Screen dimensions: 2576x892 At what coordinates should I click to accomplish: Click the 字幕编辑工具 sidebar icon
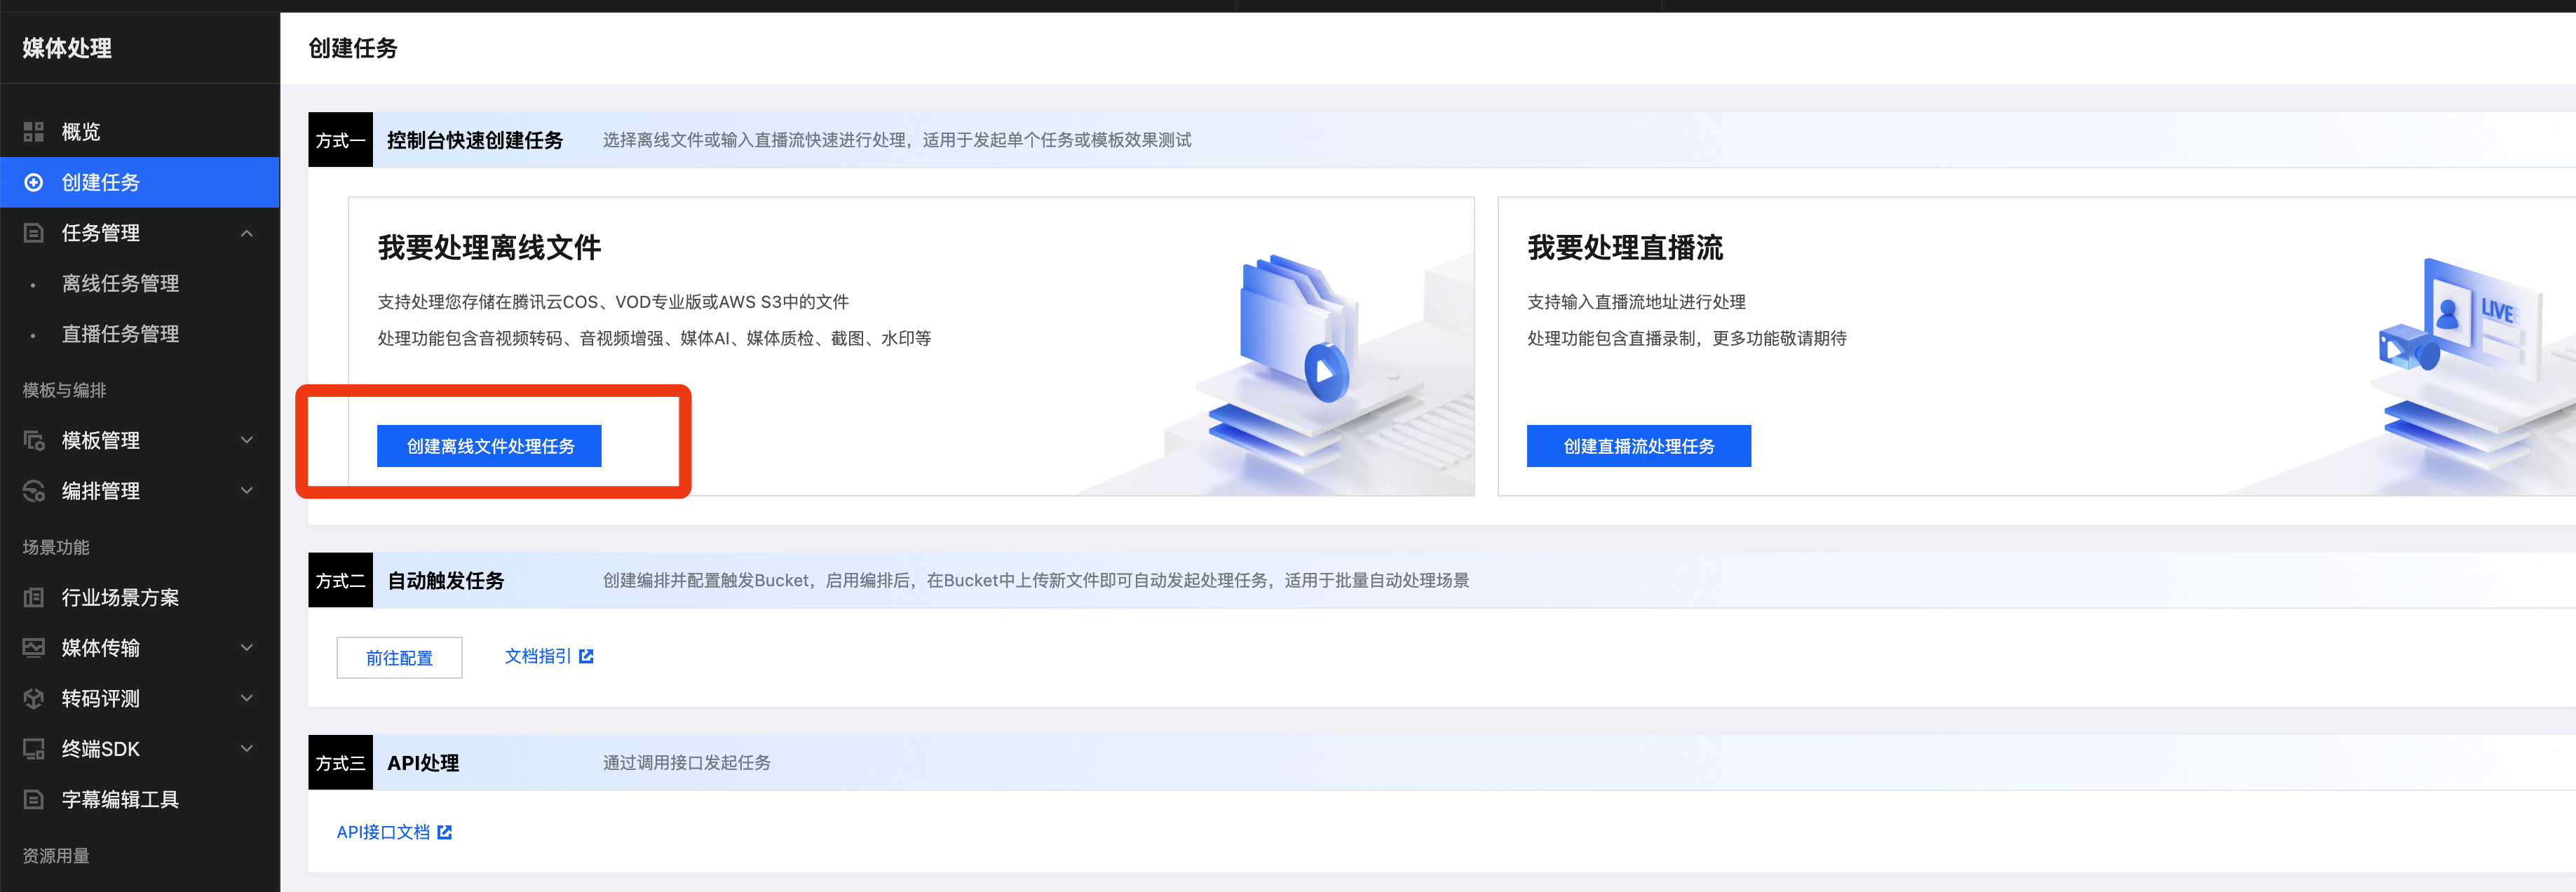click(x=33, y=799)
